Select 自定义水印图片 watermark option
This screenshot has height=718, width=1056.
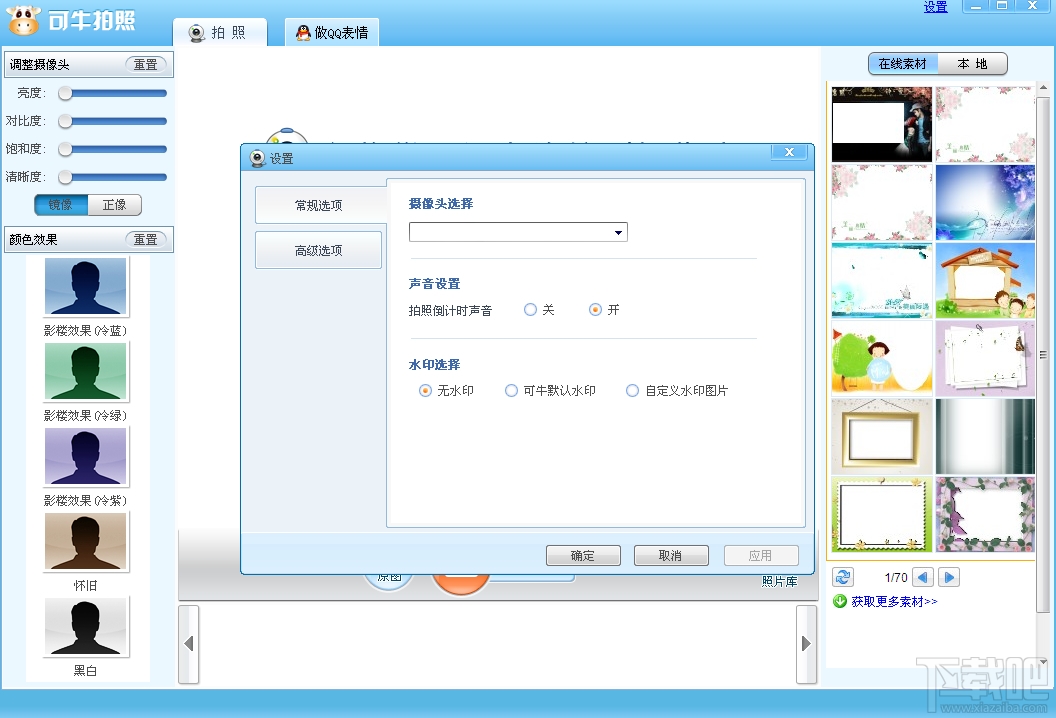coord(632,391)
